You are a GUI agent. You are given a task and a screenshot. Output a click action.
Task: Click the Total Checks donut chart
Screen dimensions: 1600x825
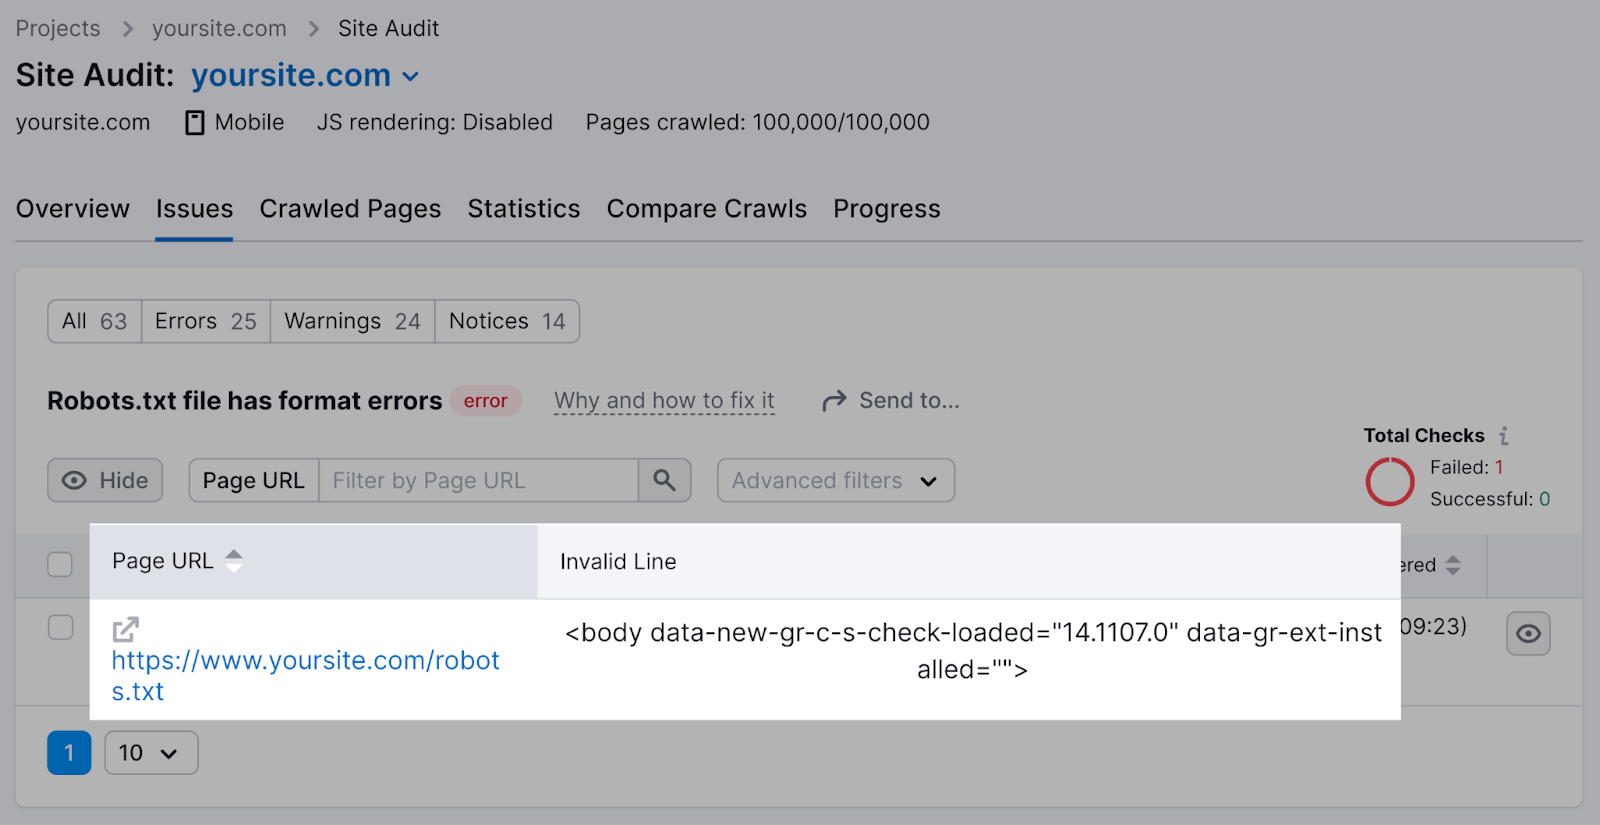[x=1390, y=482]
